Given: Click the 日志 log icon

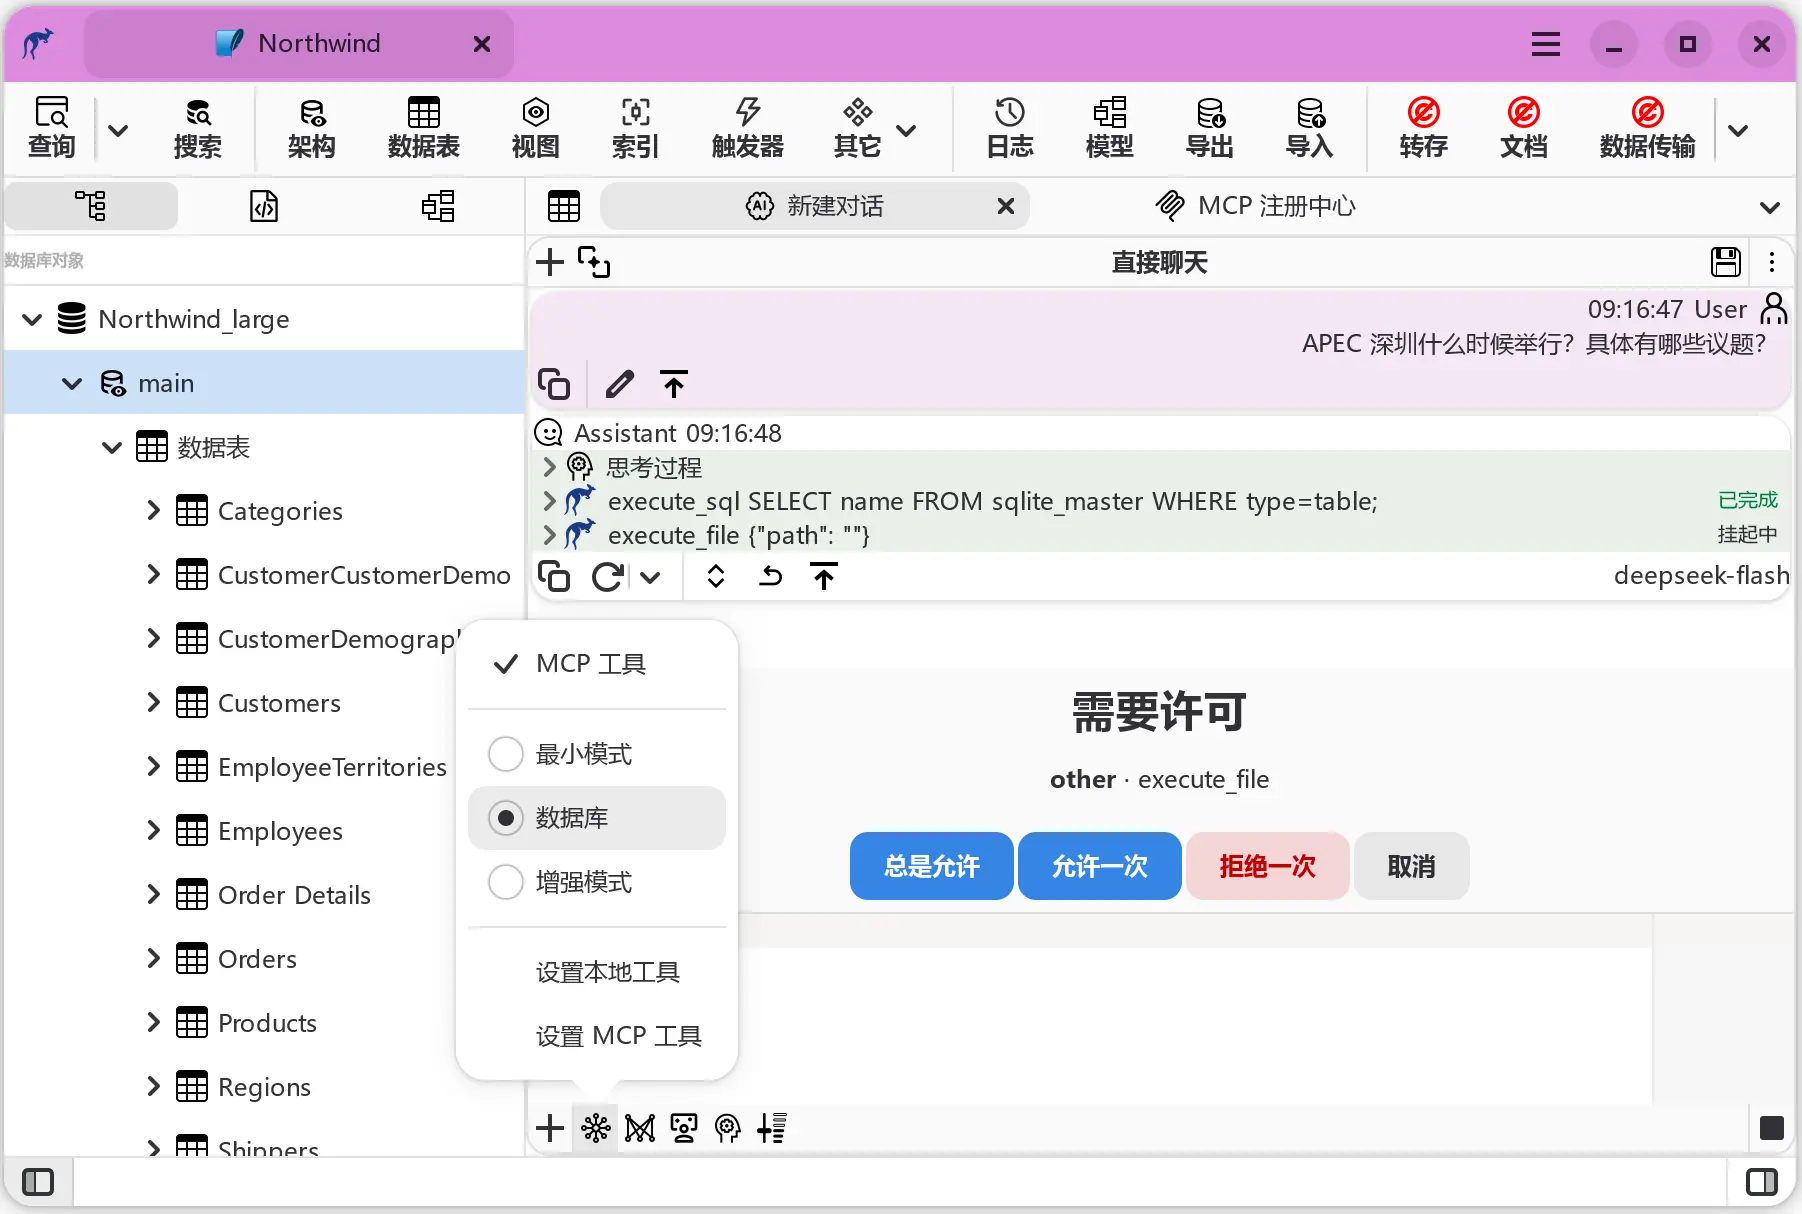Looking at the screenshot, I should point(1009,128).
